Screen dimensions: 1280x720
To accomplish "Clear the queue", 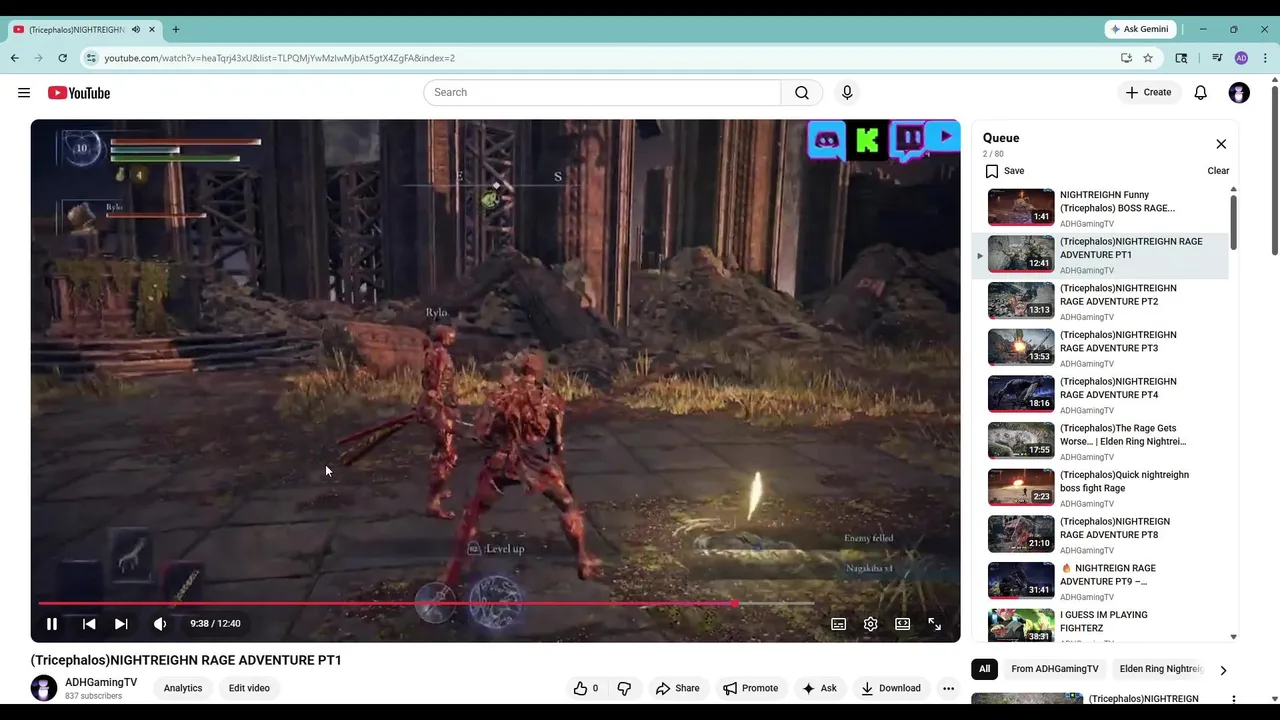I will click(x=1218, y=171).
